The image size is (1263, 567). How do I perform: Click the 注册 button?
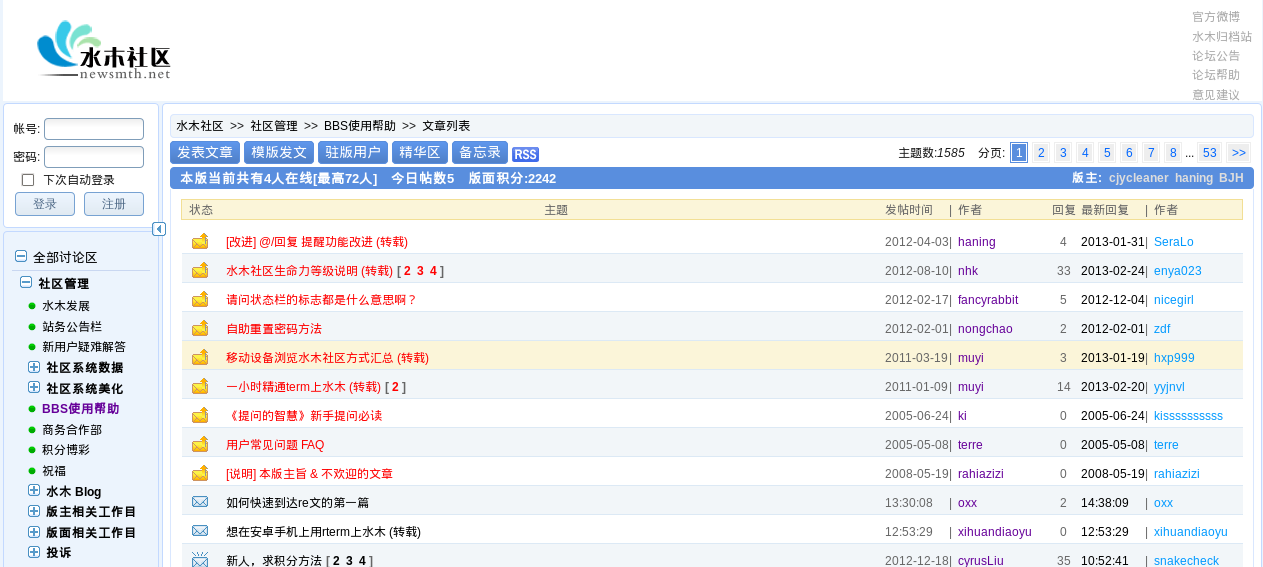tap(114, 204)
